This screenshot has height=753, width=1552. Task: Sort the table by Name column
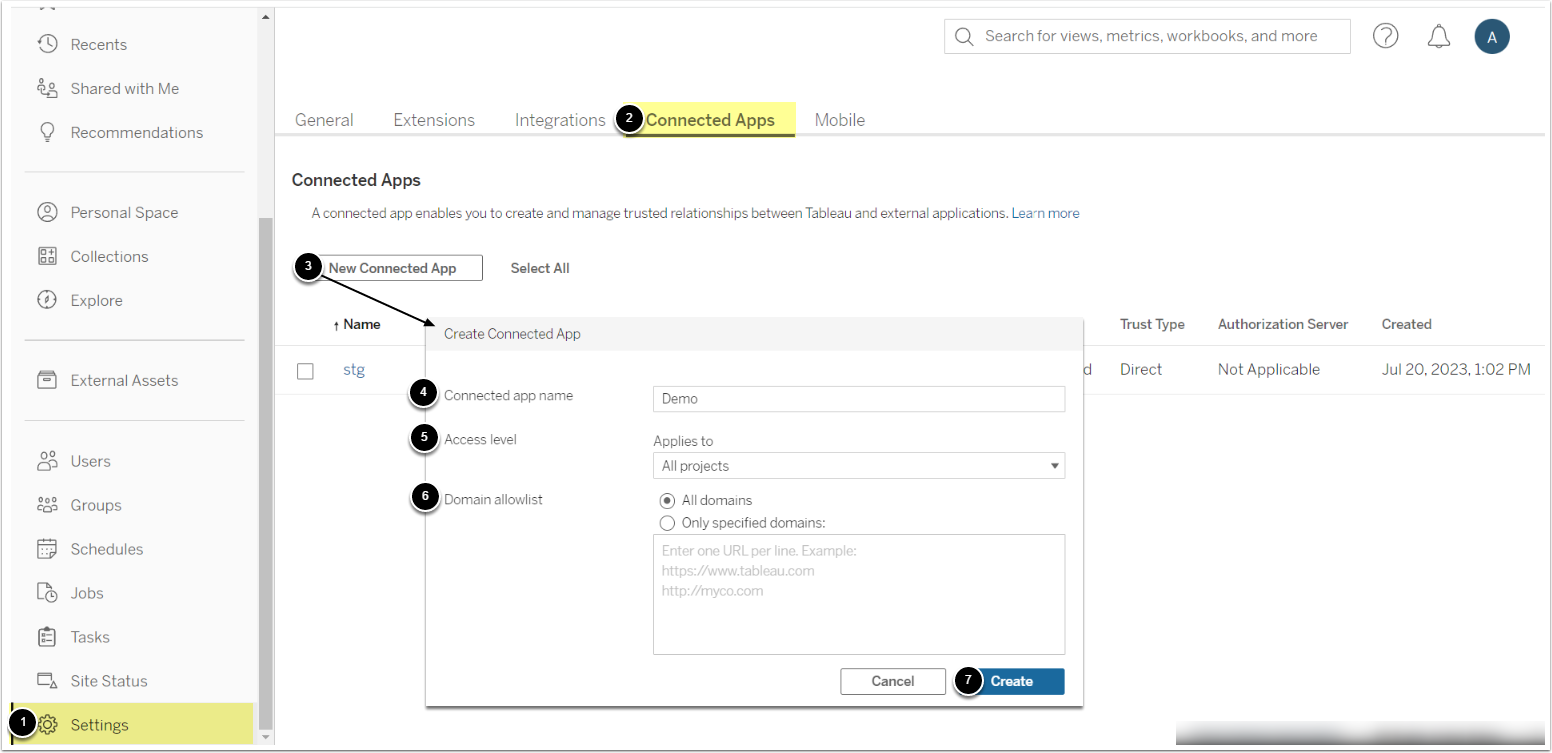tap(360, 324)
